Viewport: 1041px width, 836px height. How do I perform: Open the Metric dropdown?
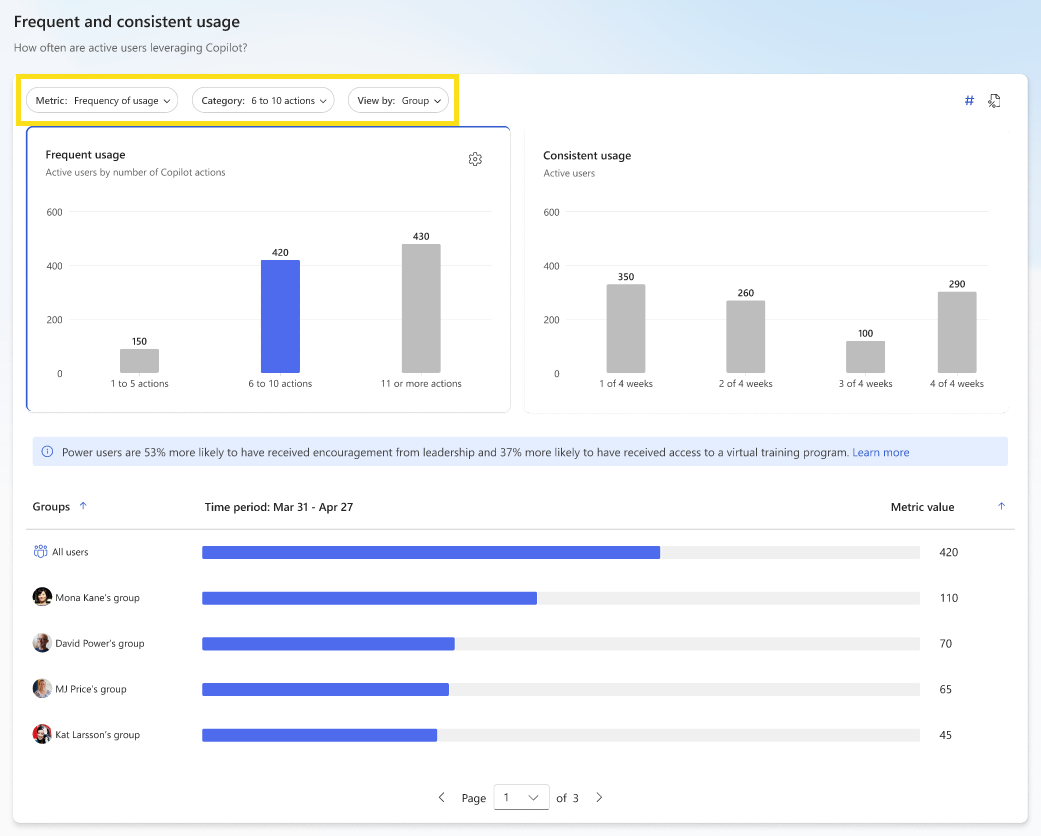tap(101, 100)
